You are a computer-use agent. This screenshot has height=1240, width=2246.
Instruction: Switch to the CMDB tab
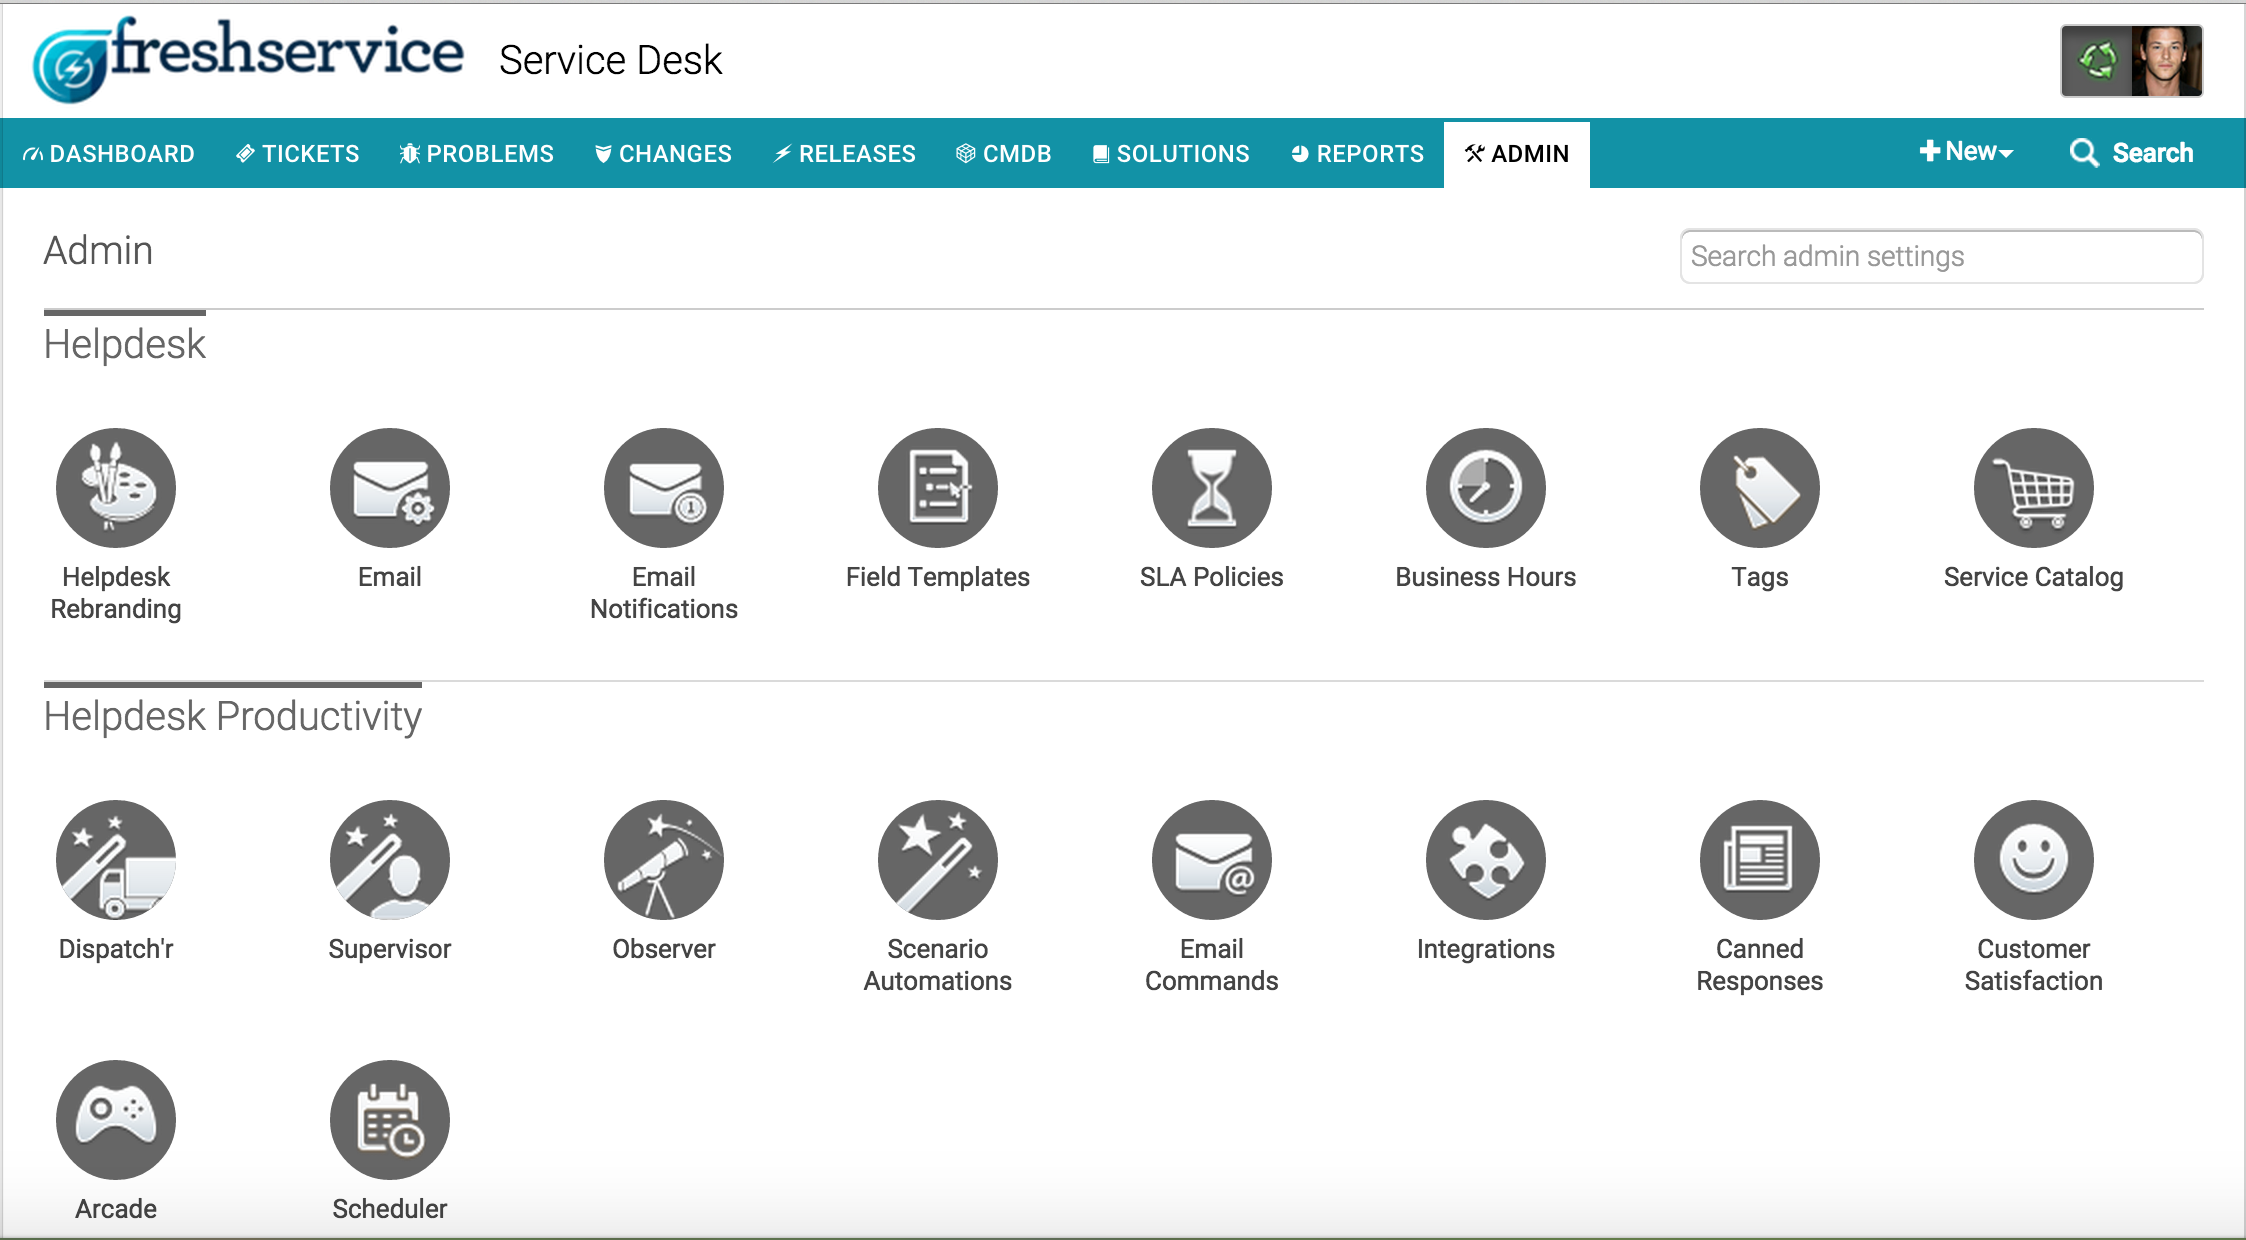click(1004, 154)
